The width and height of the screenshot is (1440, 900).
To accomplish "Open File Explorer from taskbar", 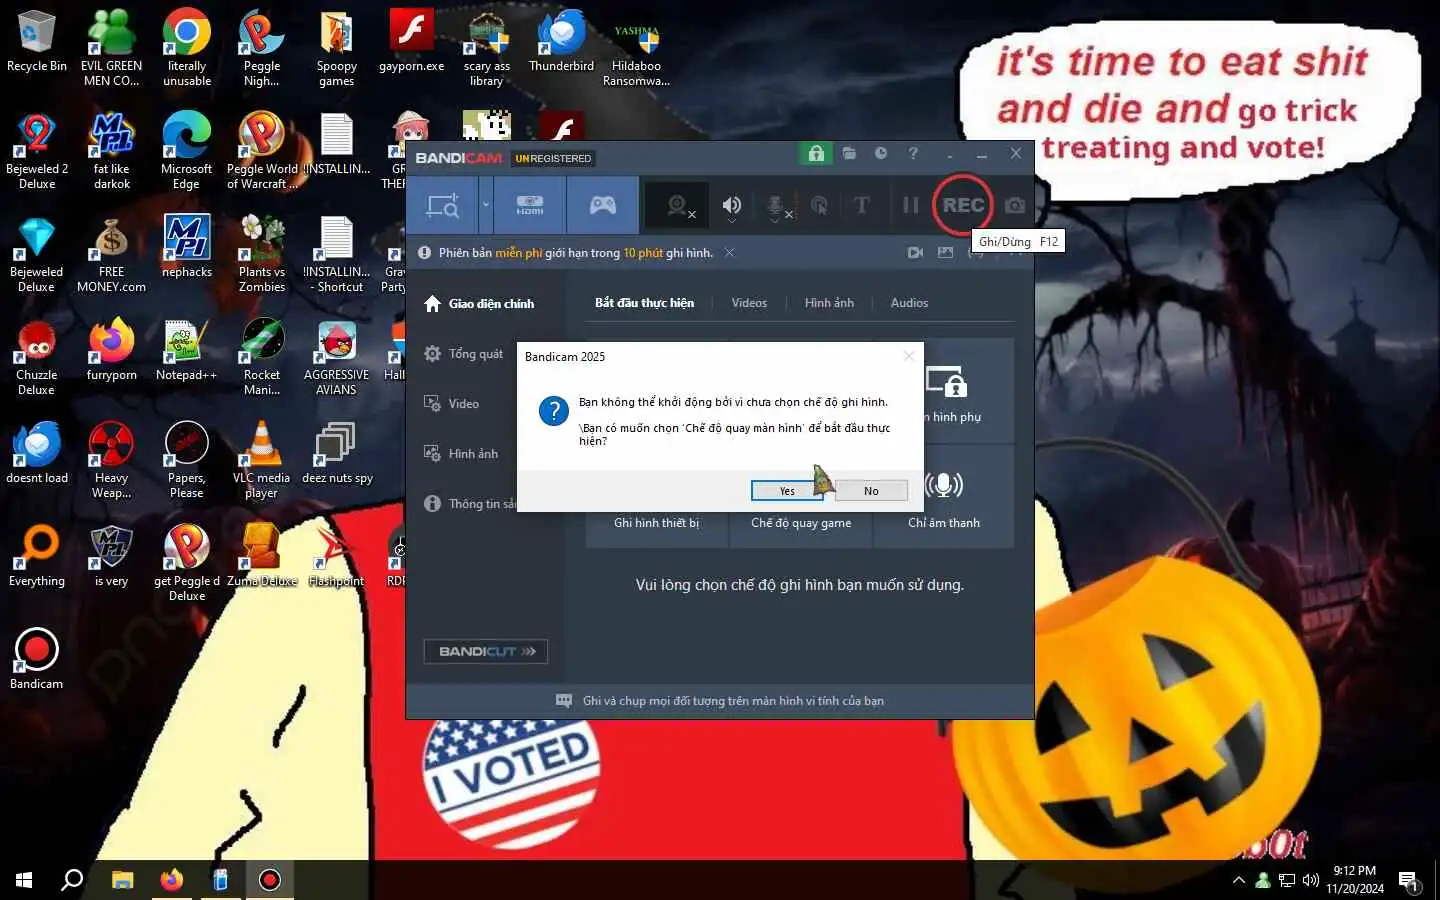I will click(x=122, y=880).
